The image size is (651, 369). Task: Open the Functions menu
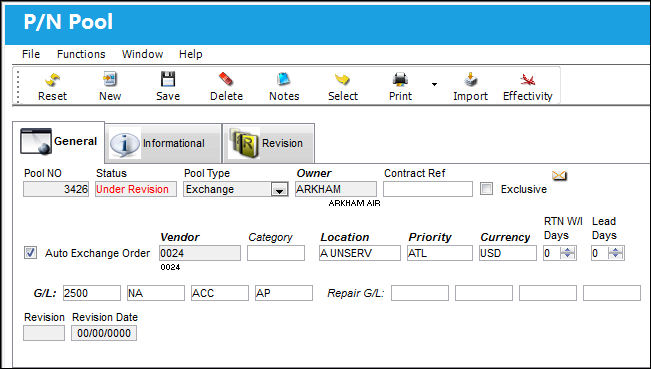(x=81, y=54)
